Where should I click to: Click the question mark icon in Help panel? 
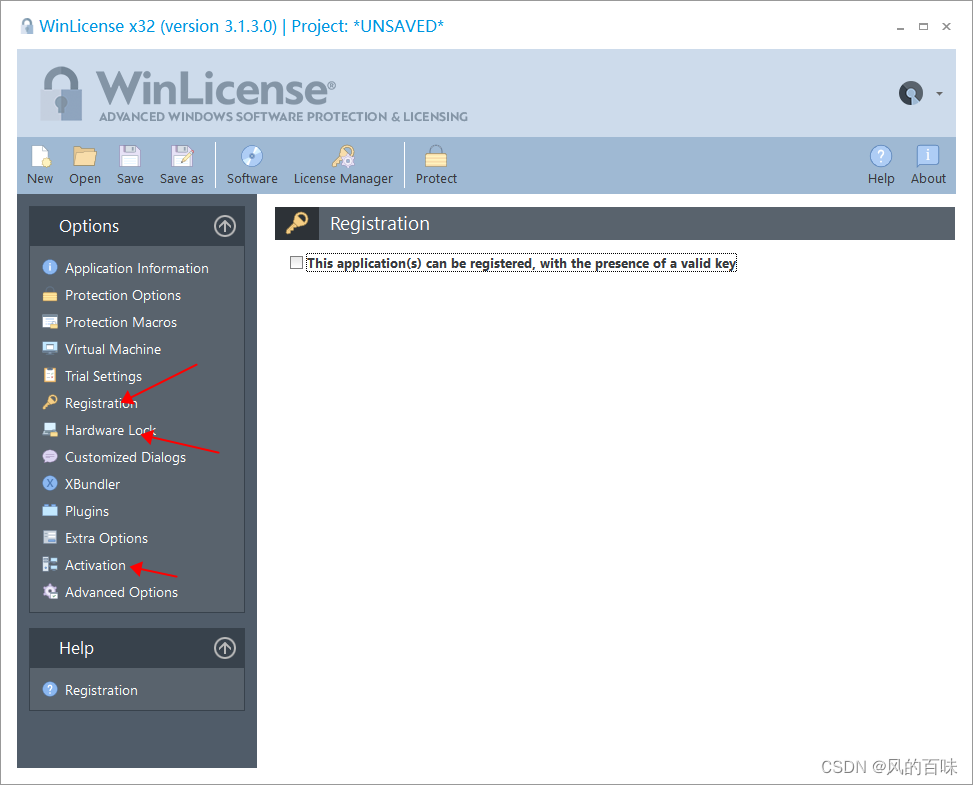click(50, 689)
